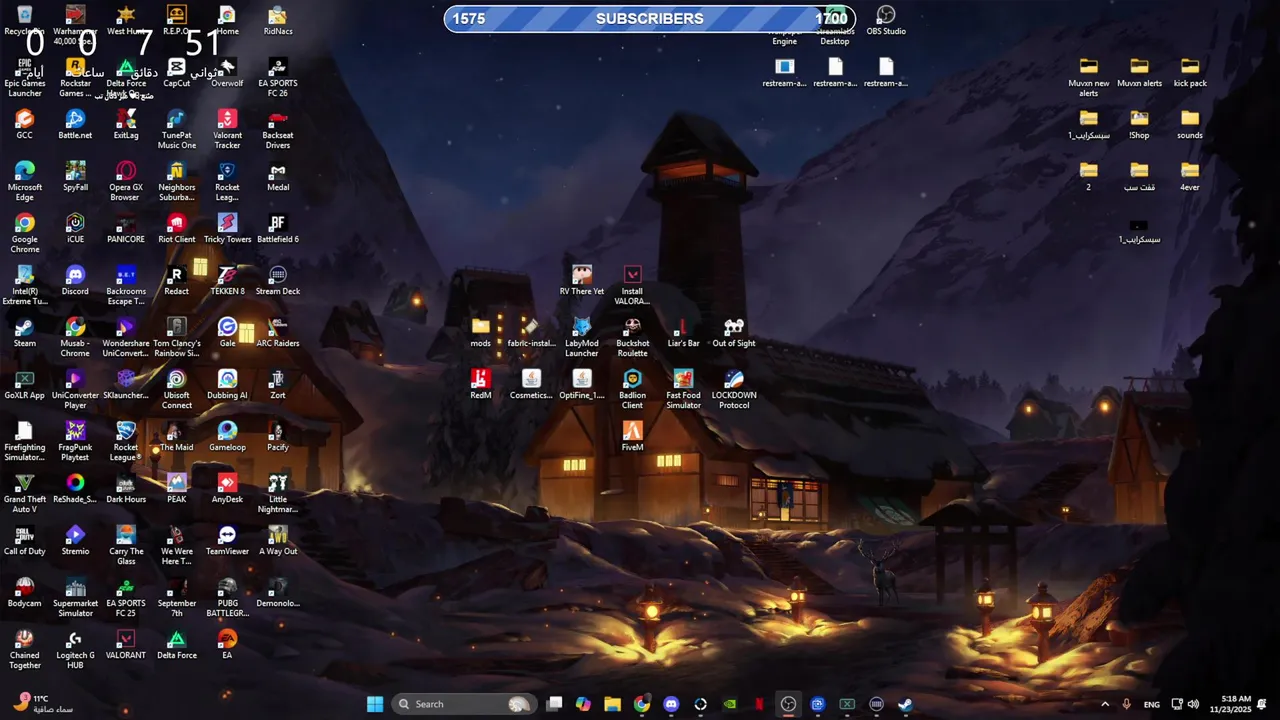Open the 4ever folder

[1190, 175]
